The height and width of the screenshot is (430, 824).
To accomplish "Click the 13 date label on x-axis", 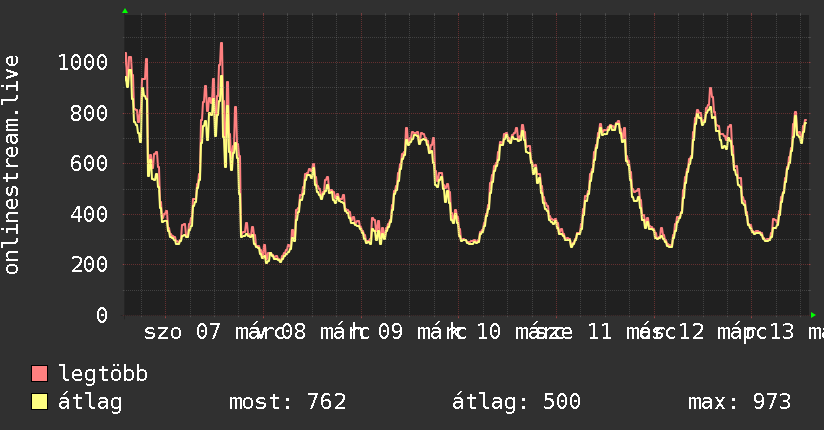I will pos(781,332).
